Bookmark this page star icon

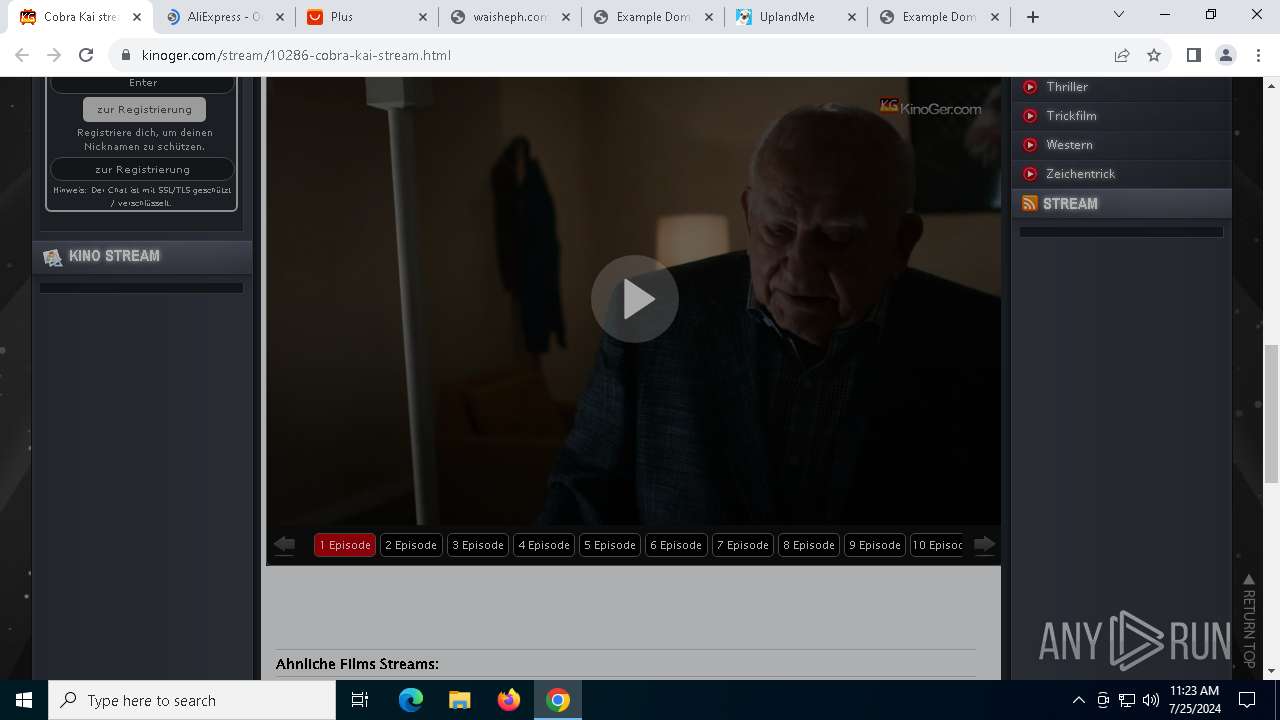coord(1154,55)
